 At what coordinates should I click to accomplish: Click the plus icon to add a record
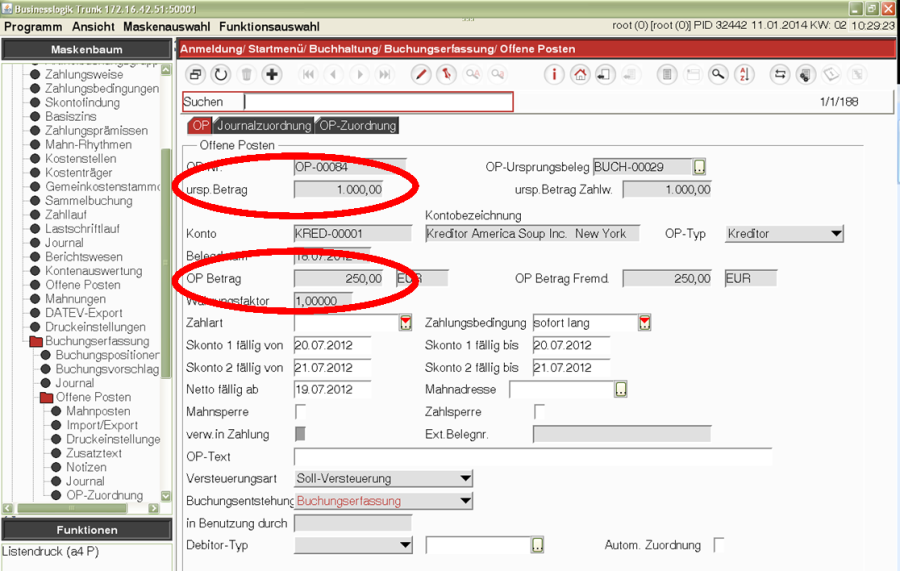pos(272,75)
